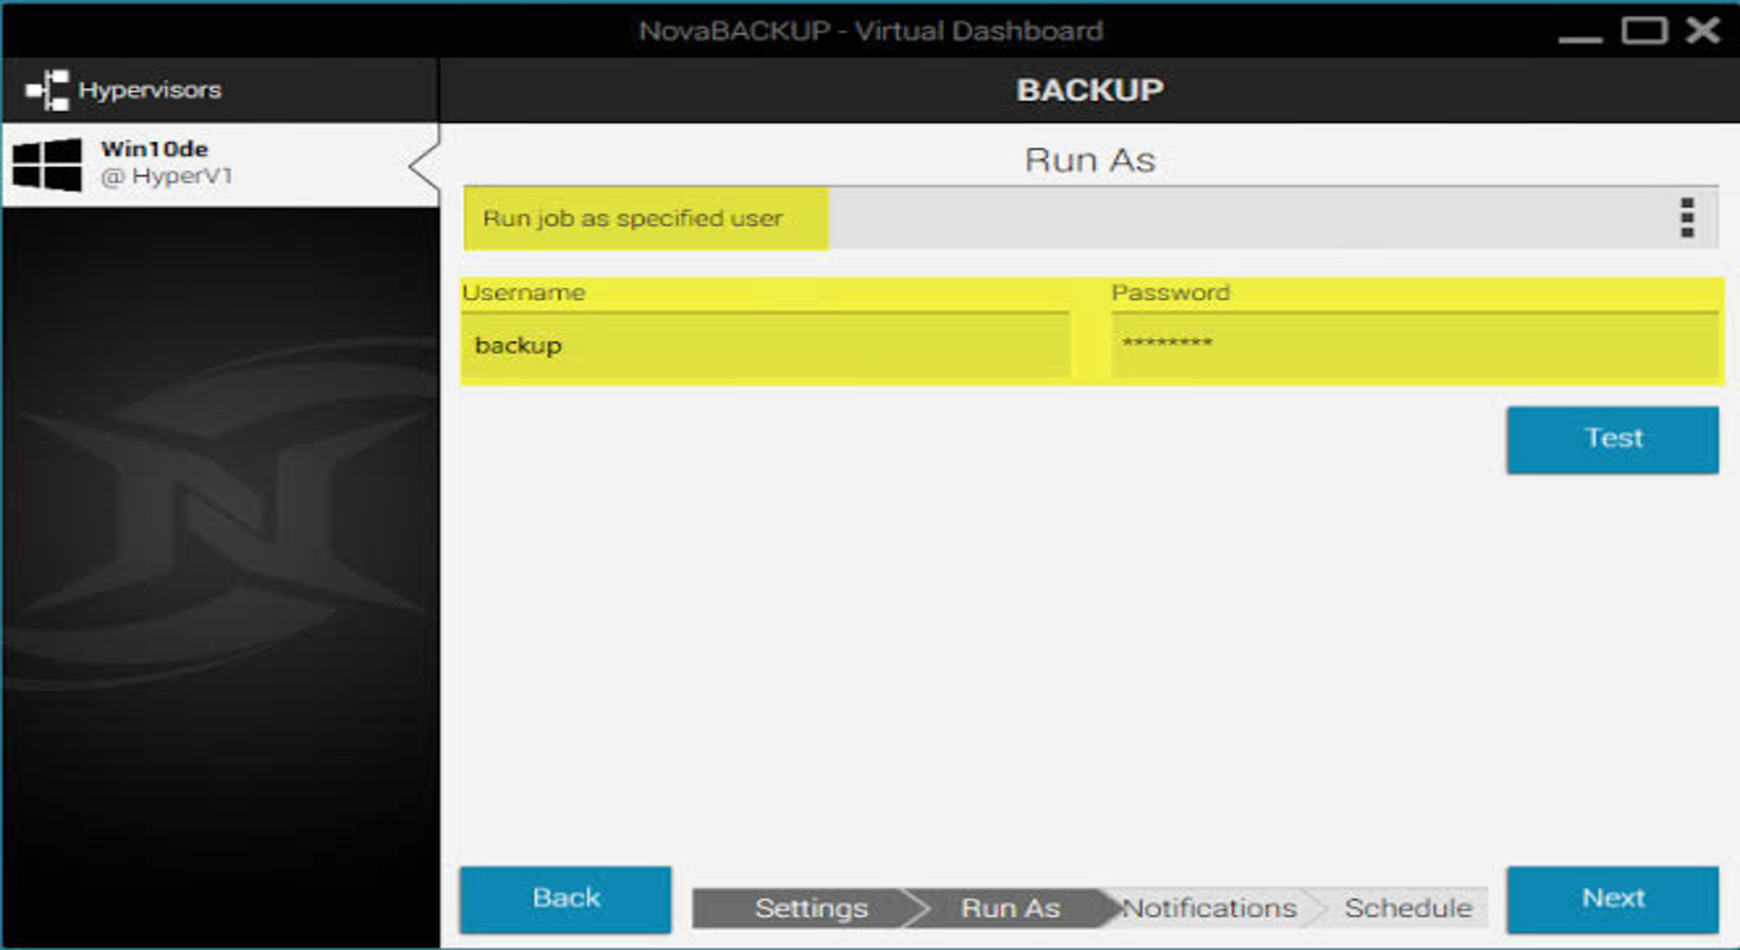The height and width of the screenshot is (950, 1740).
Task: Click the Windows logo for Win10de
Action: (47, 164)
